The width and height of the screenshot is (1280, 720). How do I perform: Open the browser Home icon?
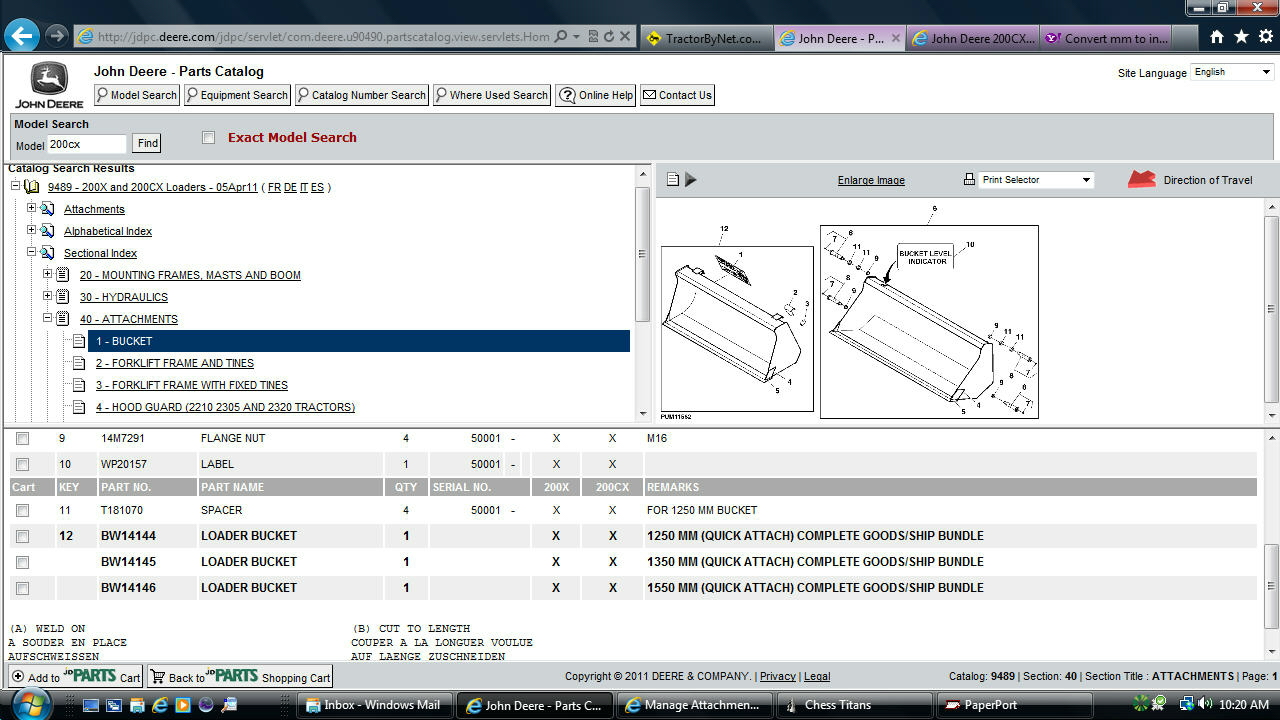1217,37
